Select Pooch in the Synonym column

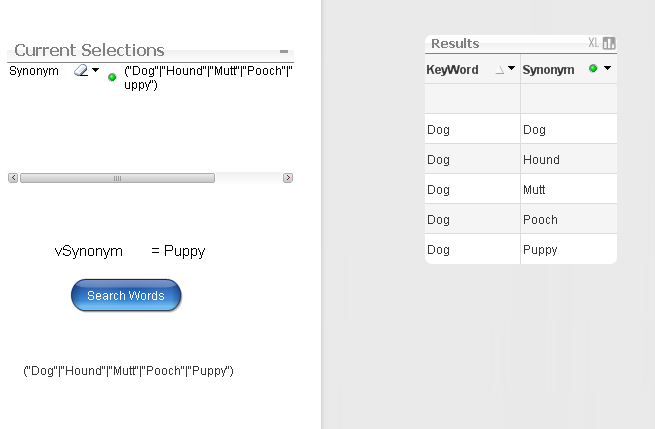(x=540, y=220)
